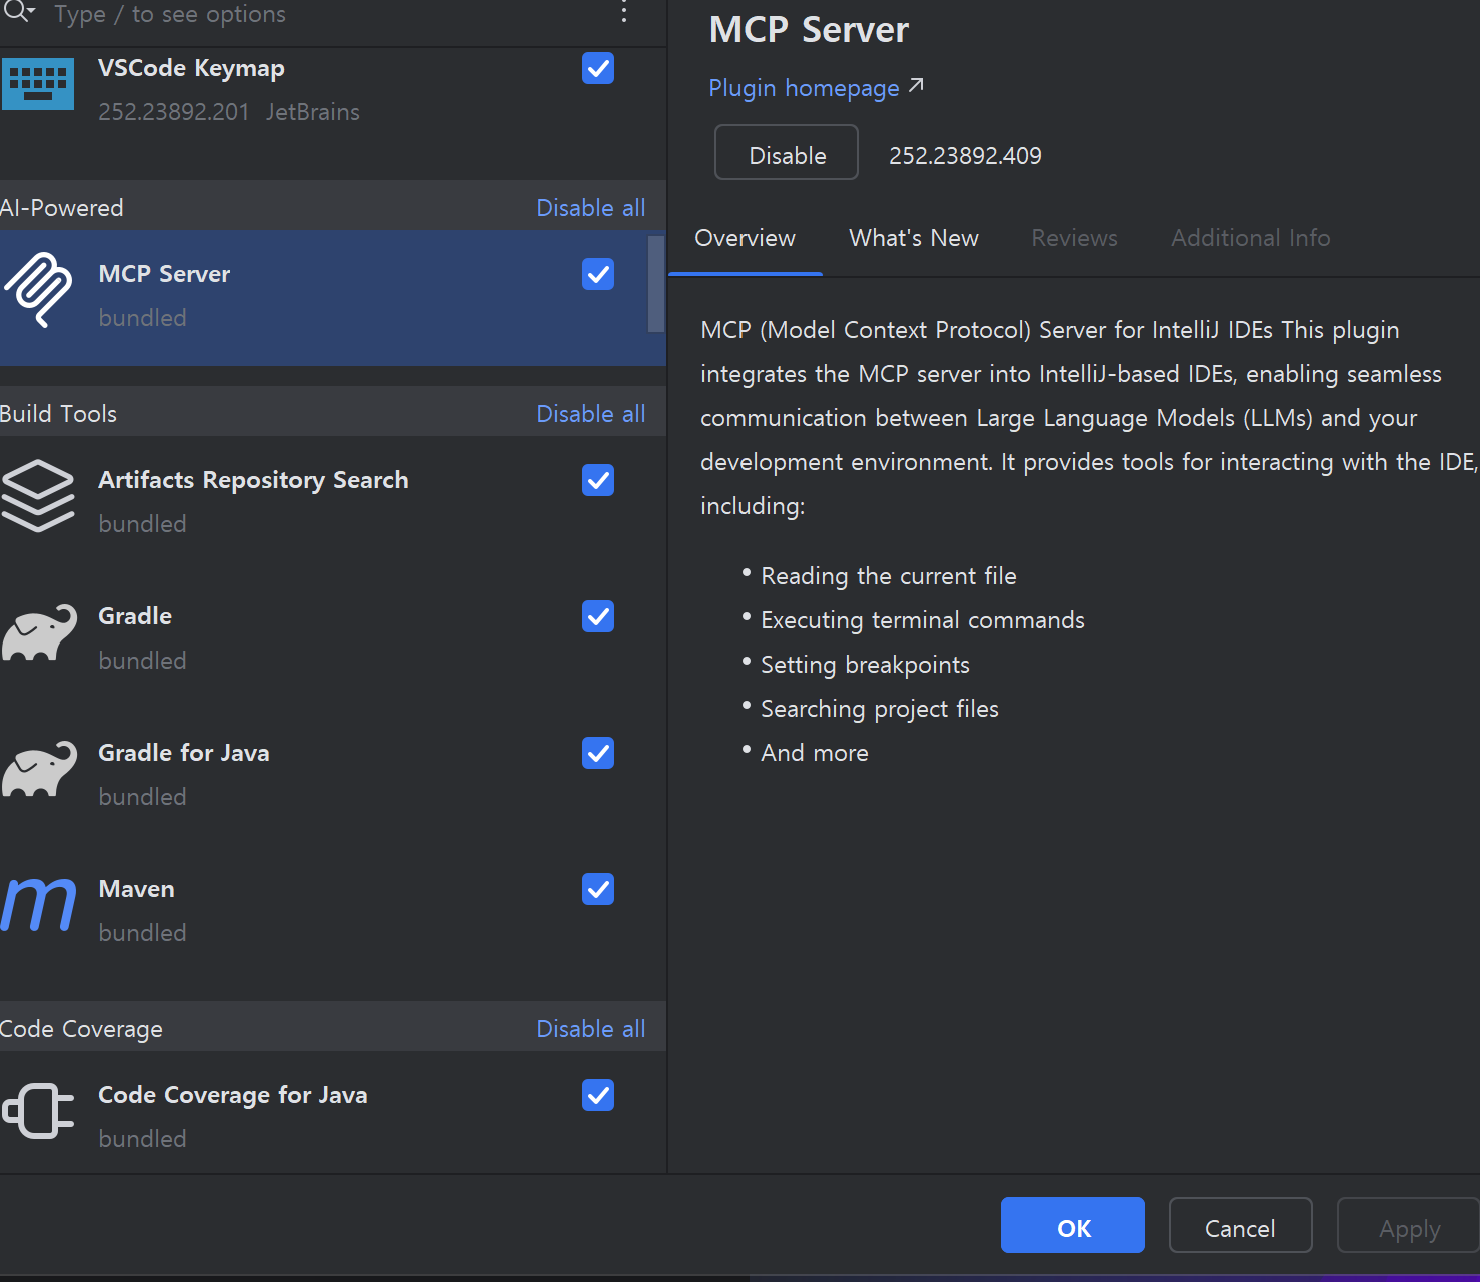The width and height of the screenshot is (1480, 1282).
Task: Open the Plugin homepage link
Action: click(x=804, y=88)
